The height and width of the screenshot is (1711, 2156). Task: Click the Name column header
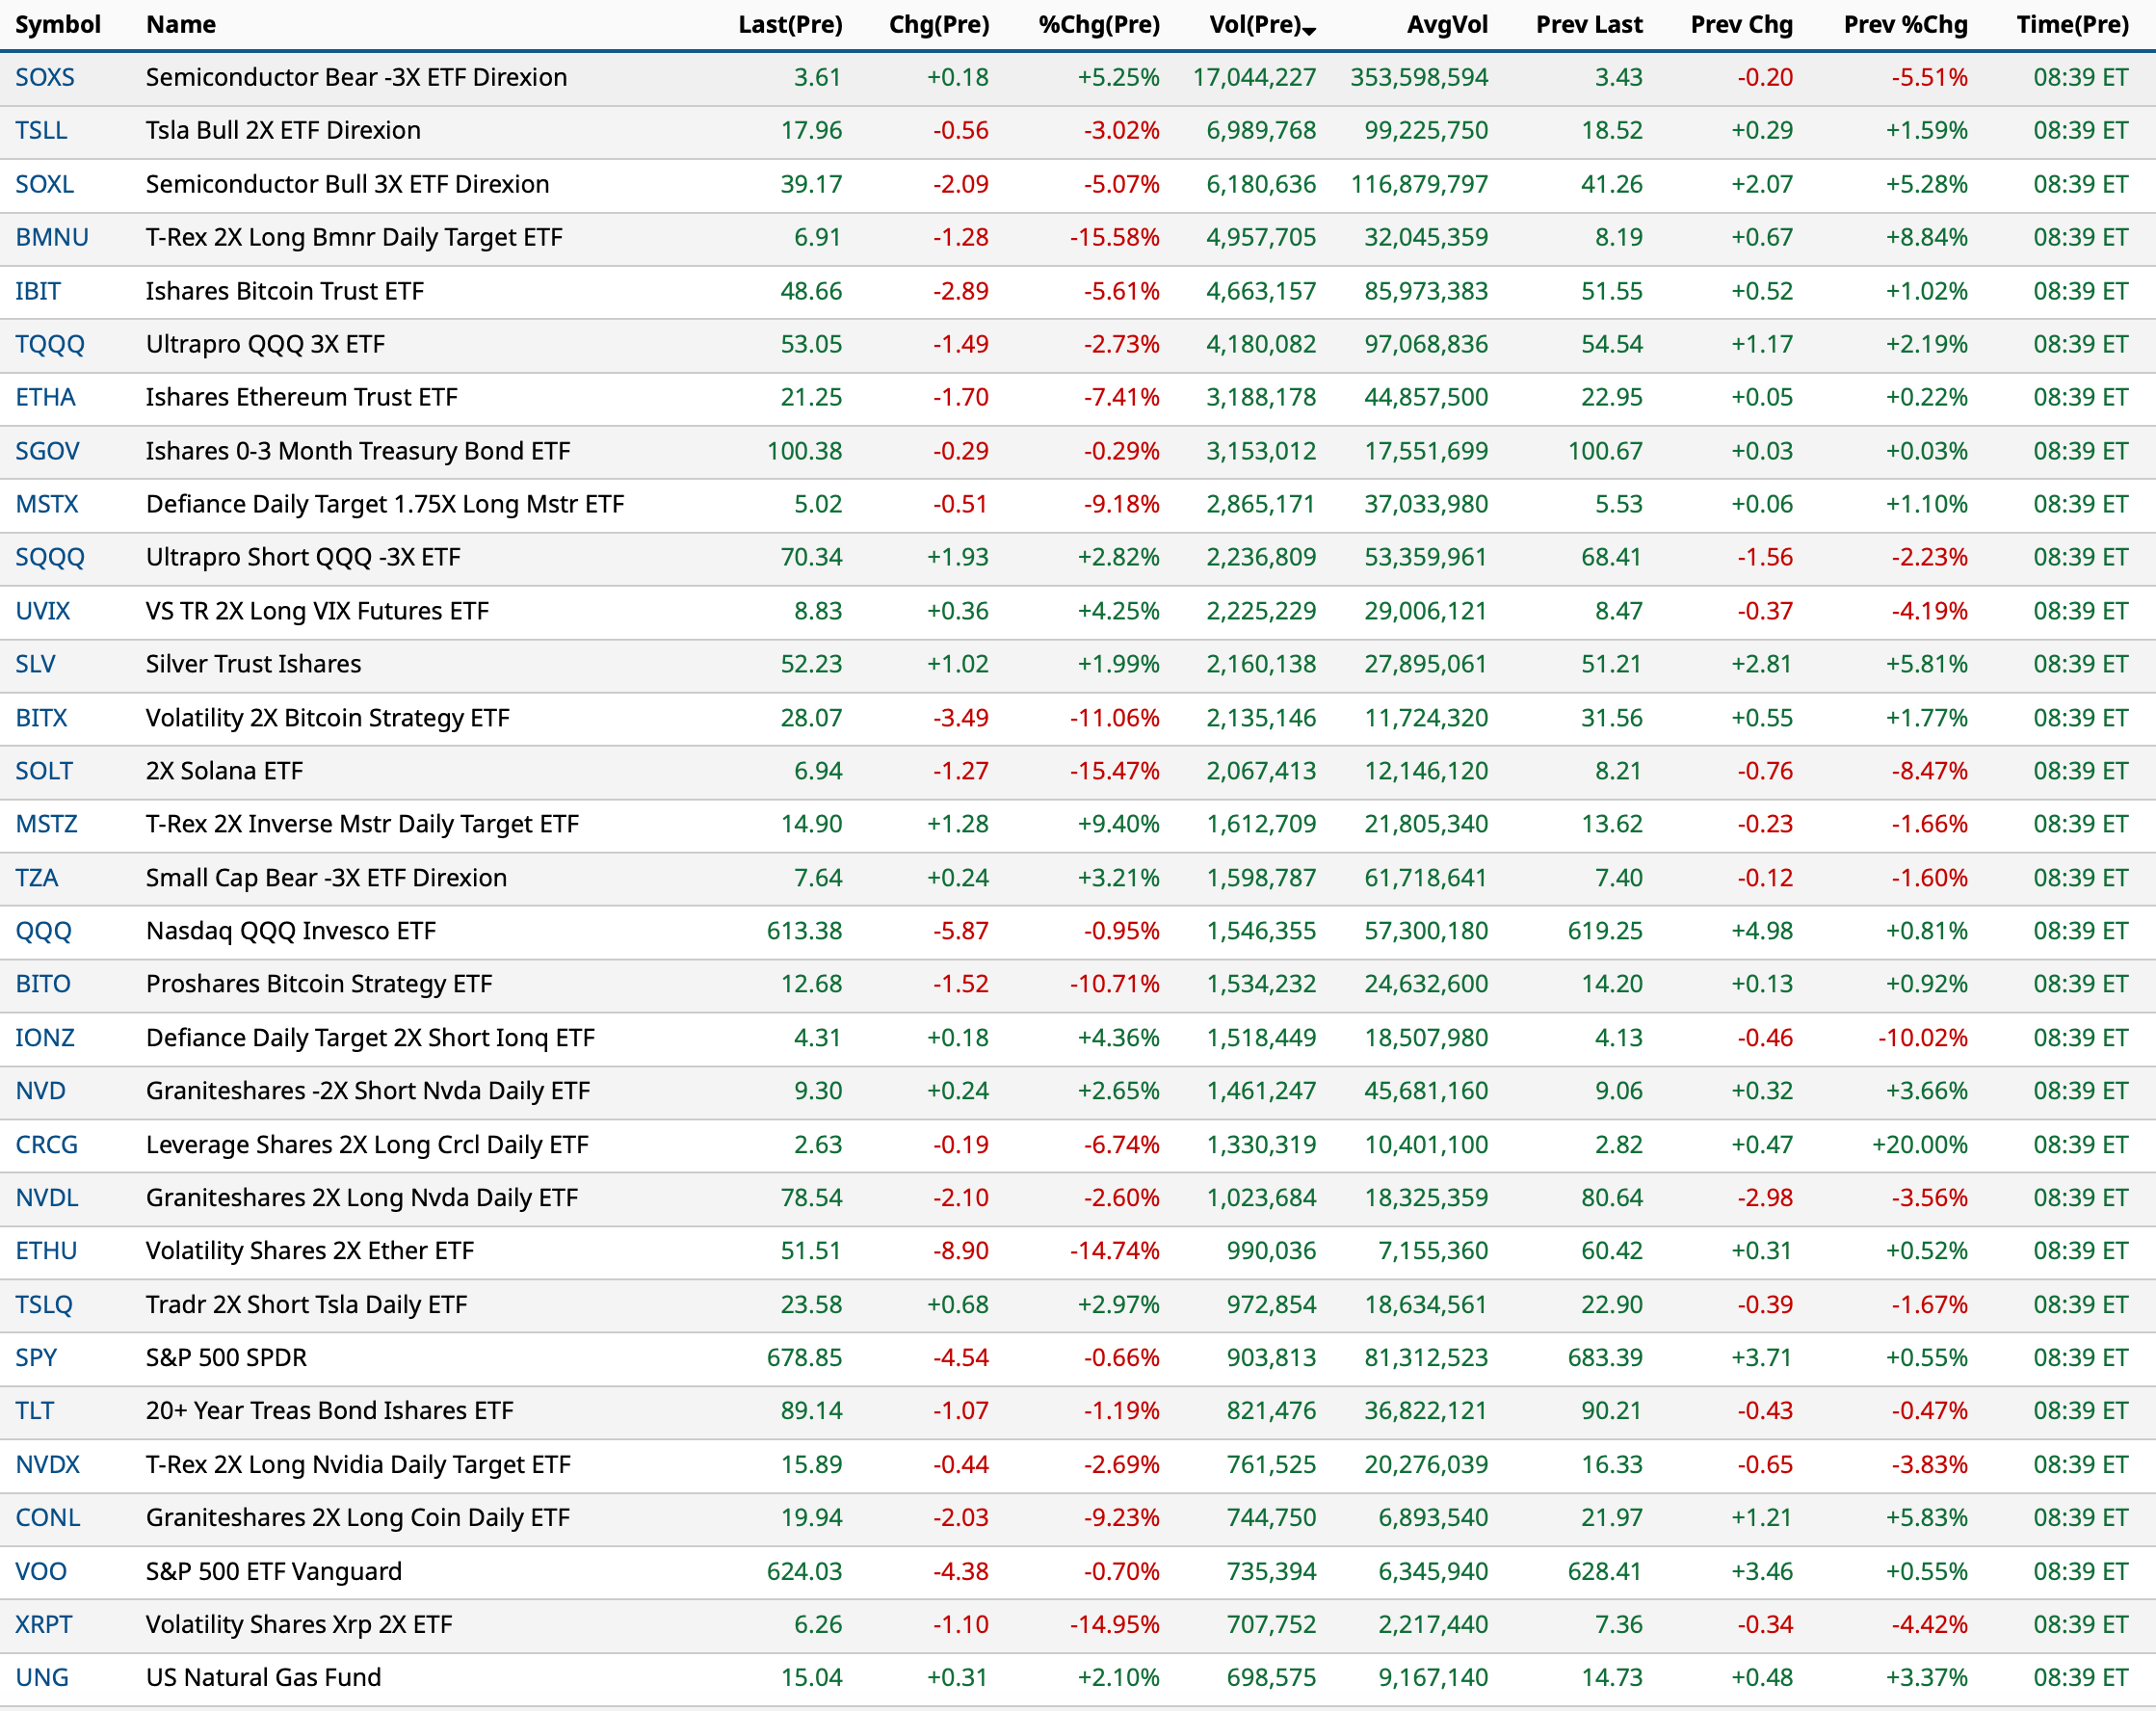[x=180, y=24]
